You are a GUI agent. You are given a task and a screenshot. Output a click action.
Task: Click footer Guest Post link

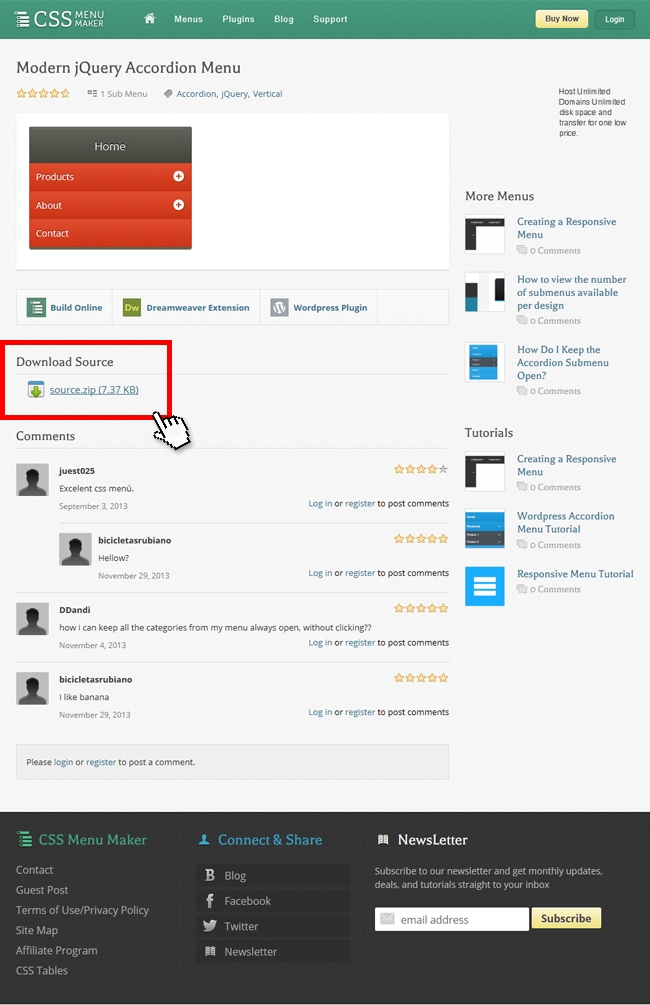pos(42,890)
